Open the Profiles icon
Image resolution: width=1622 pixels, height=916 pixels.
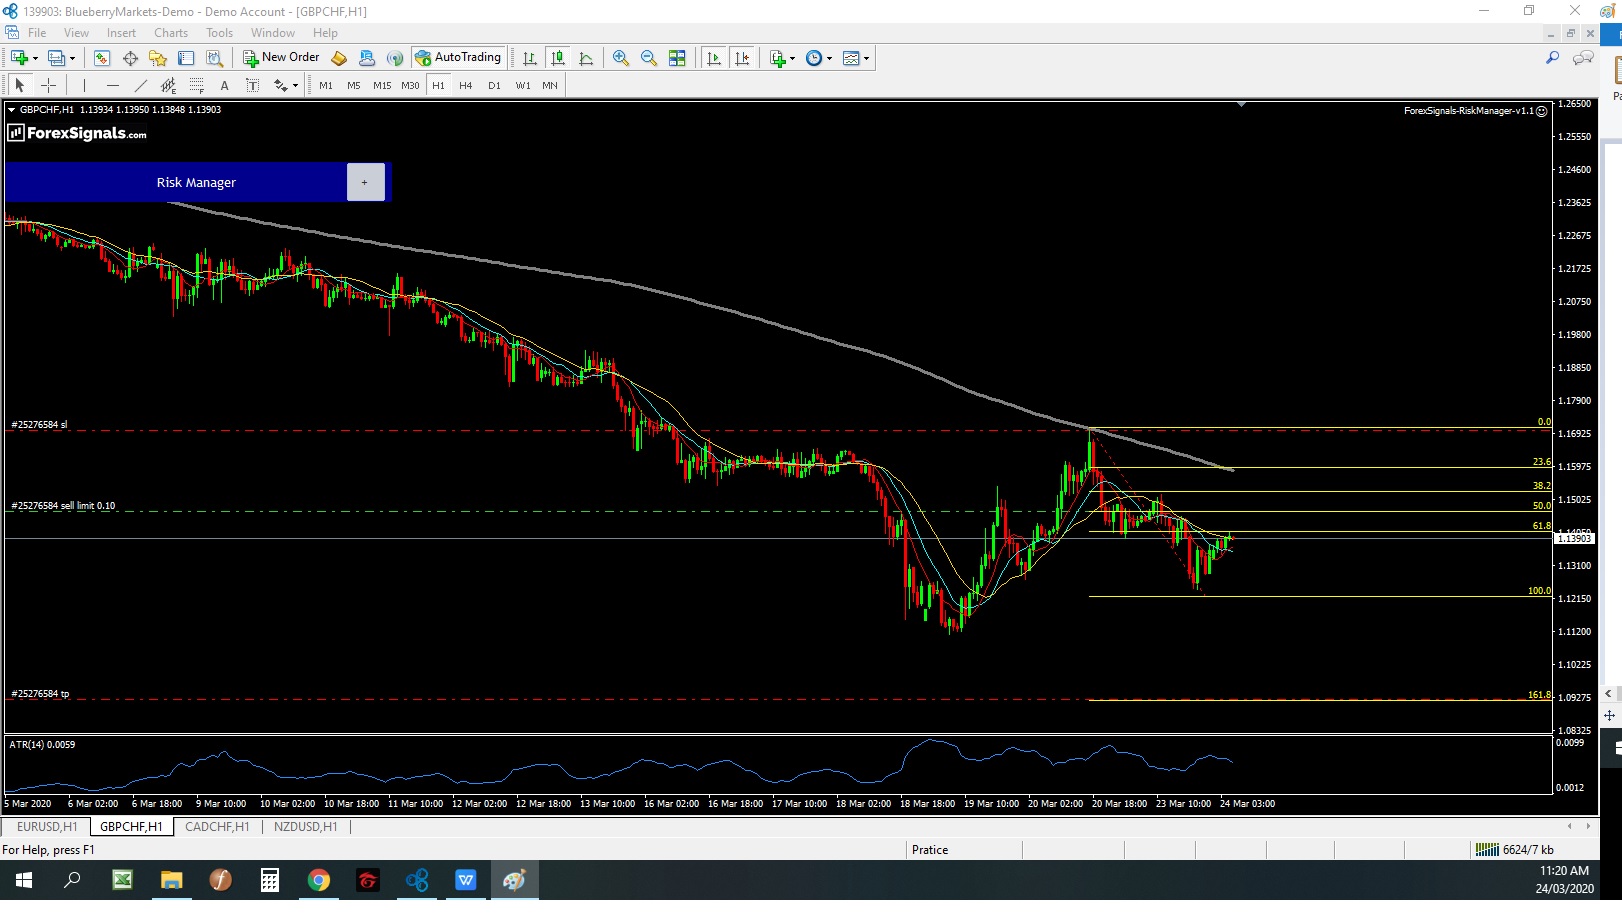(57, 58)
